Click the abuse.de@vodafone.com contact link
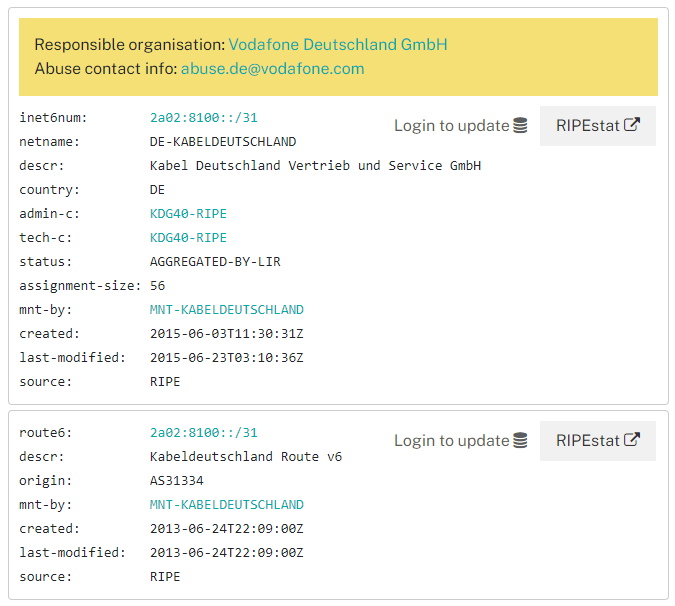The height and width of the screenshot is (606, 675). coord(272,68)
